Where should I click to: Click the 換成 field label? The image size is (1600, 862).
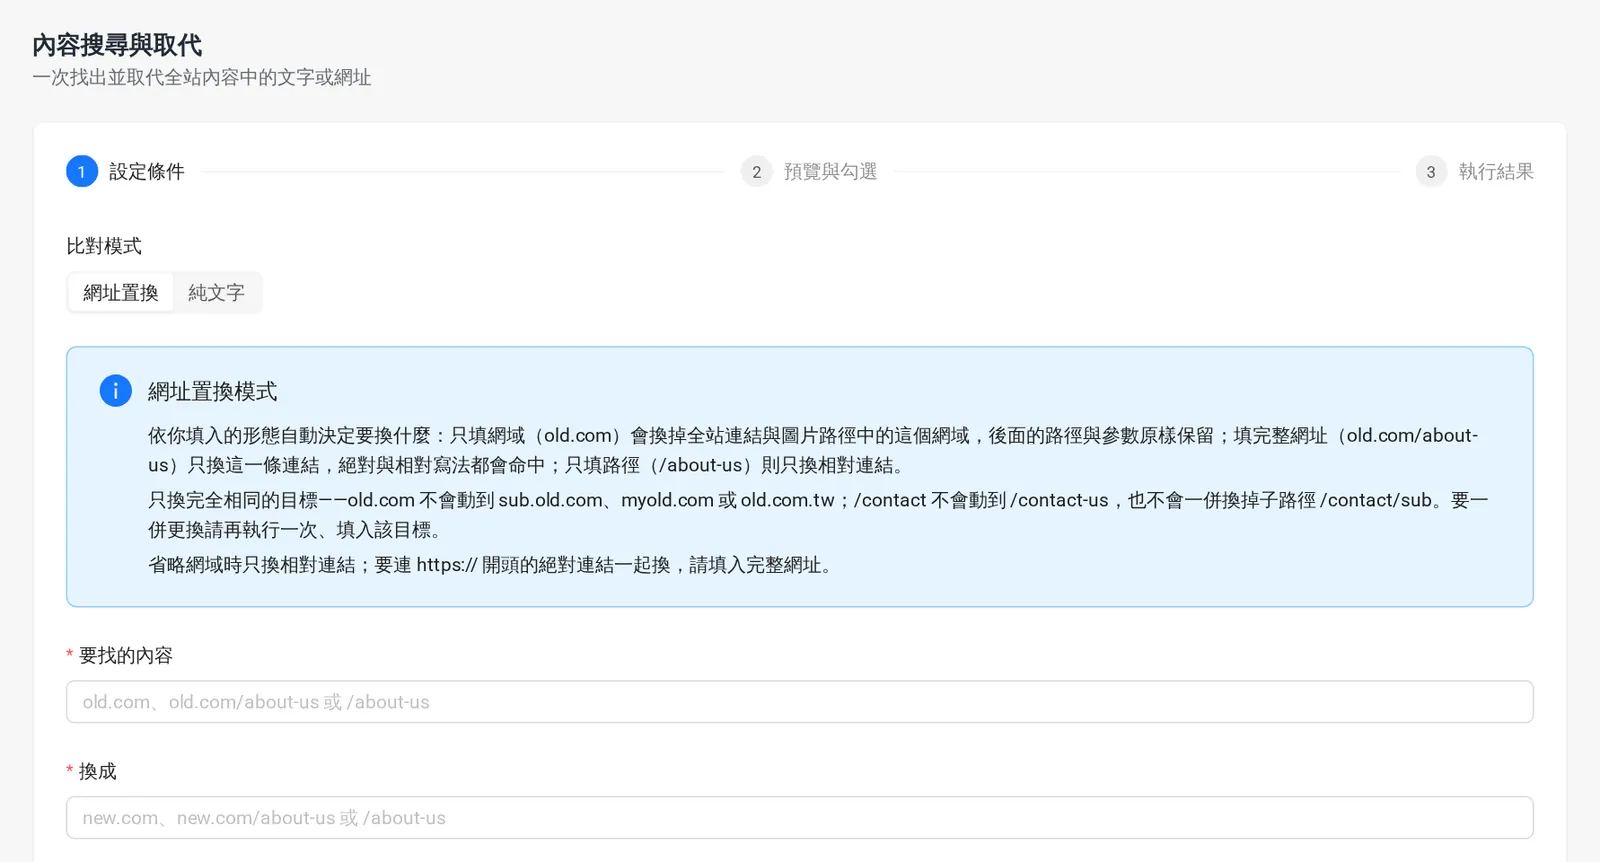98,772
